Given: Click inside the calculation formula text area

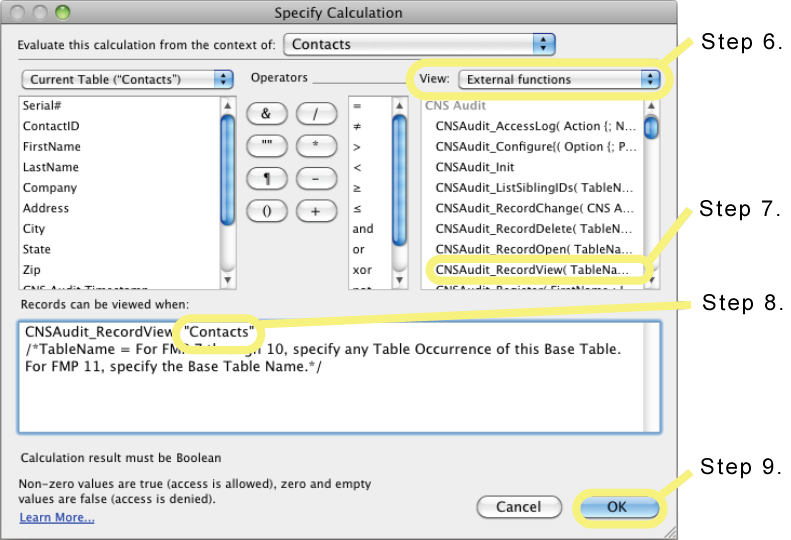Looking at the screenshot, I should [x=339, y=377].
